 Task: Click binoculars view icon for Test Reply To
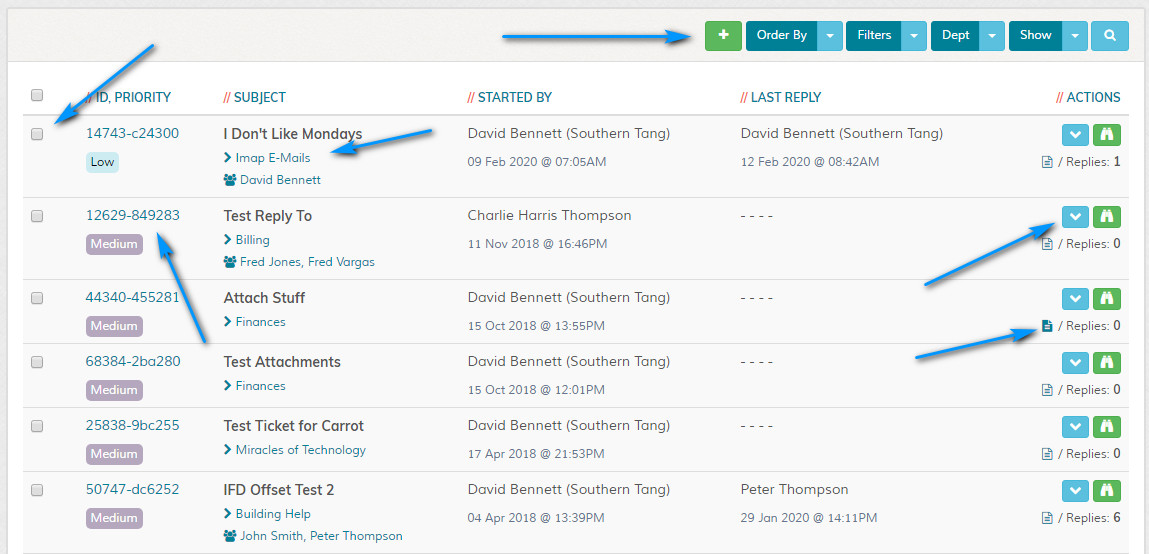tap(1106, 216)
